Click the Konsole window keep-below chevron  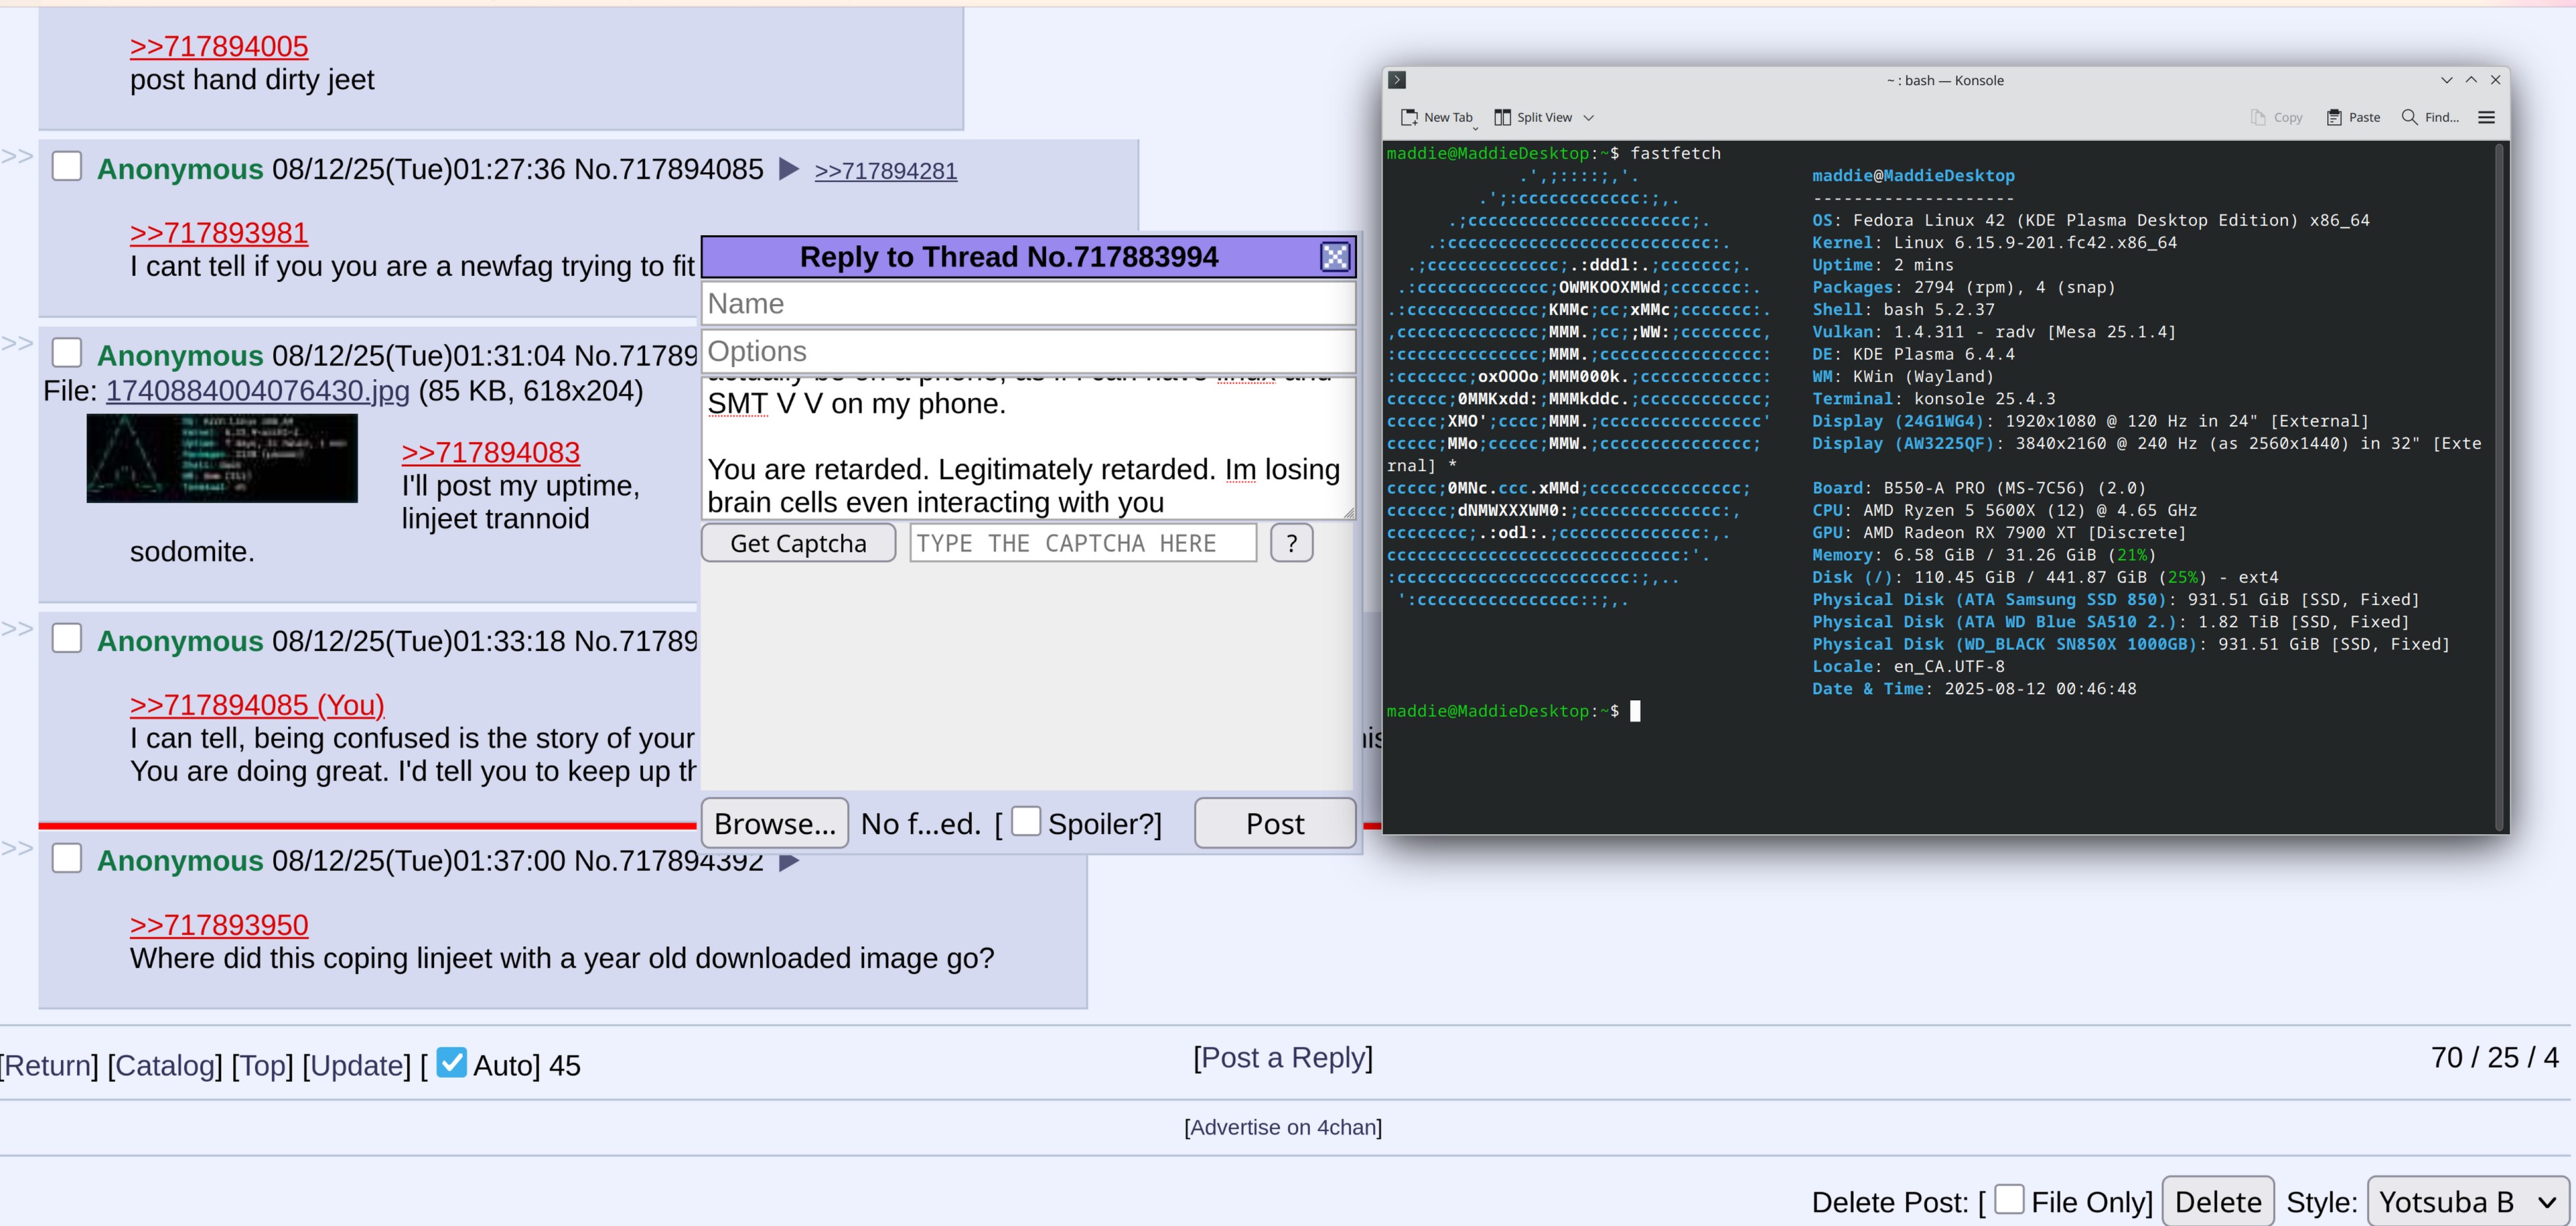(x=2446, y=80)
